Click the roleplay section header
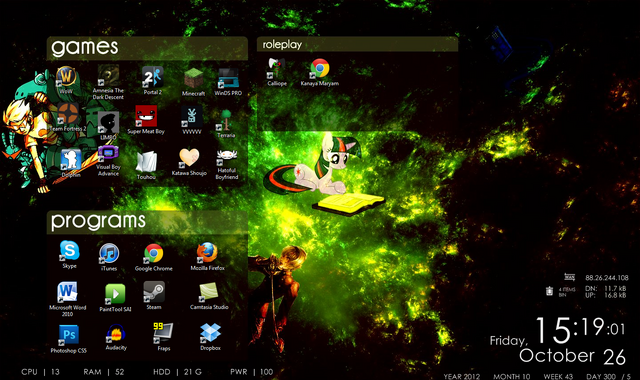 357,44
